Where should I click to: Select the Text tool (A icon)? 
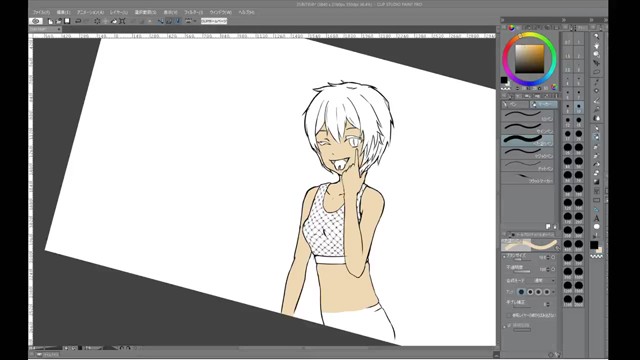point(596,218)
